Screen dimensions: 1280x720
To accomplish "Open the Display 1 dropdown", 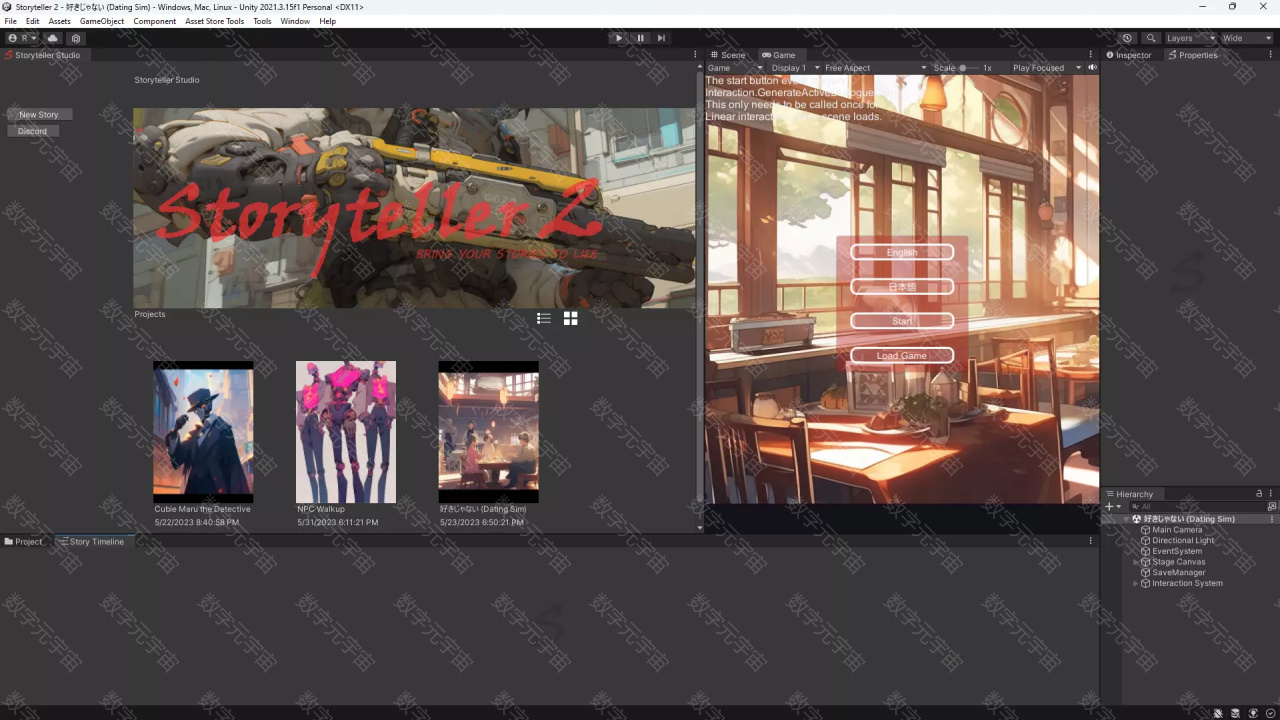I will pyautogui.click(x=795, y=68).
